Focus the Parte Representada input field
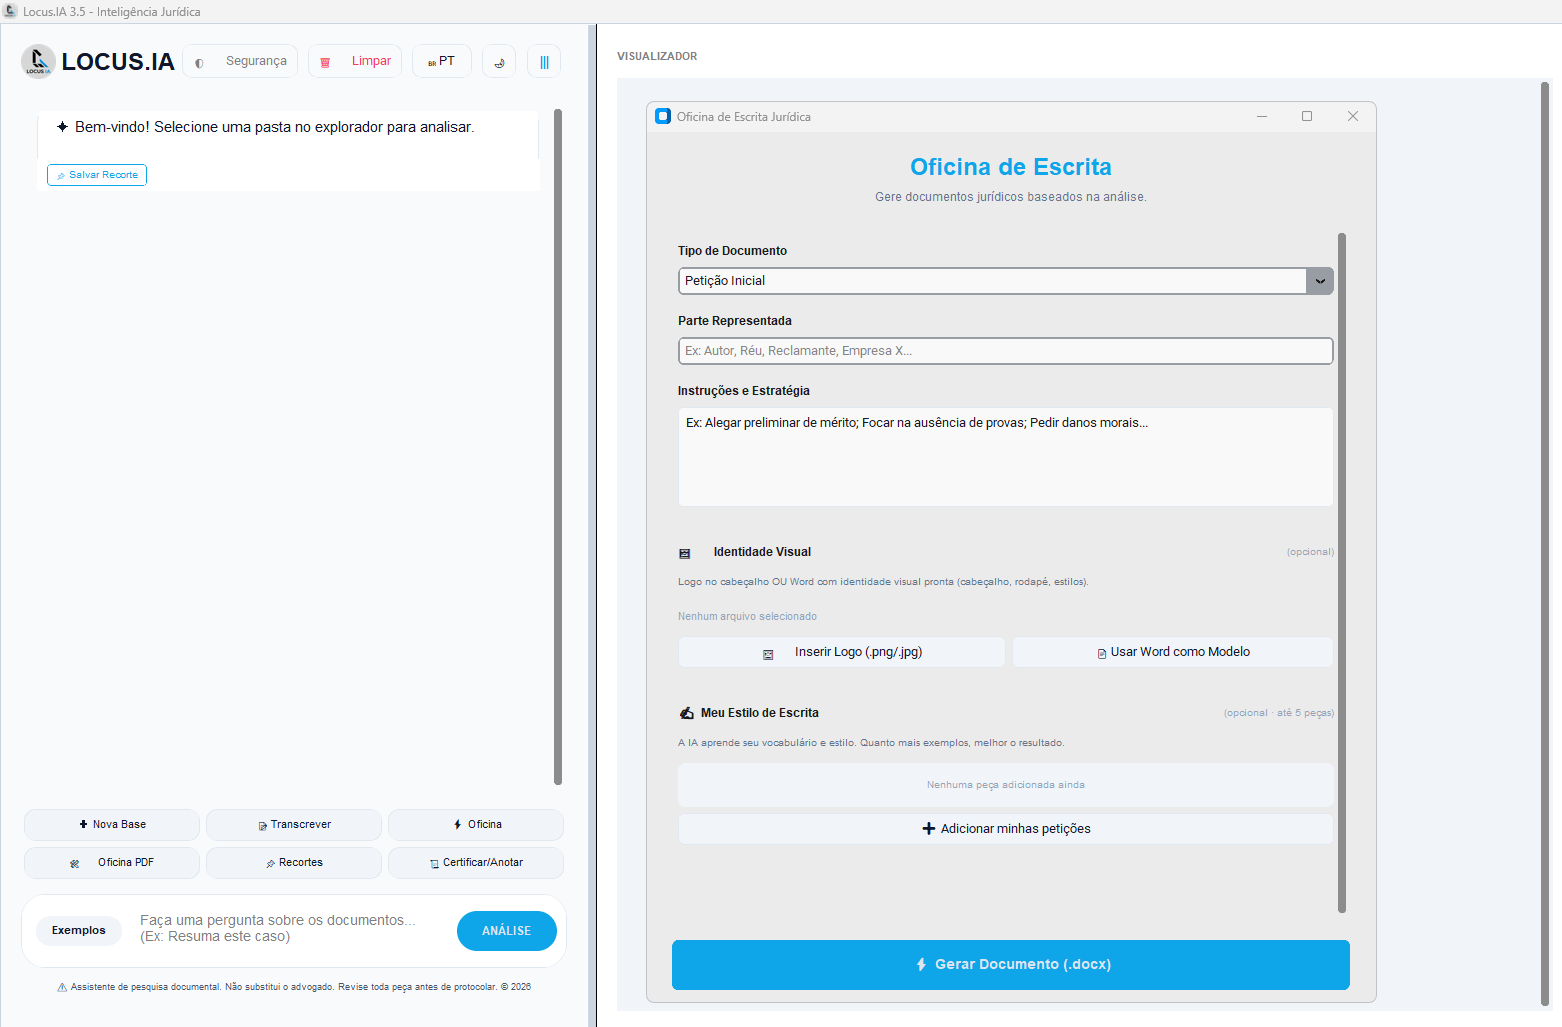Viewport: 1562px width, 1027px height. (1006, 351)
